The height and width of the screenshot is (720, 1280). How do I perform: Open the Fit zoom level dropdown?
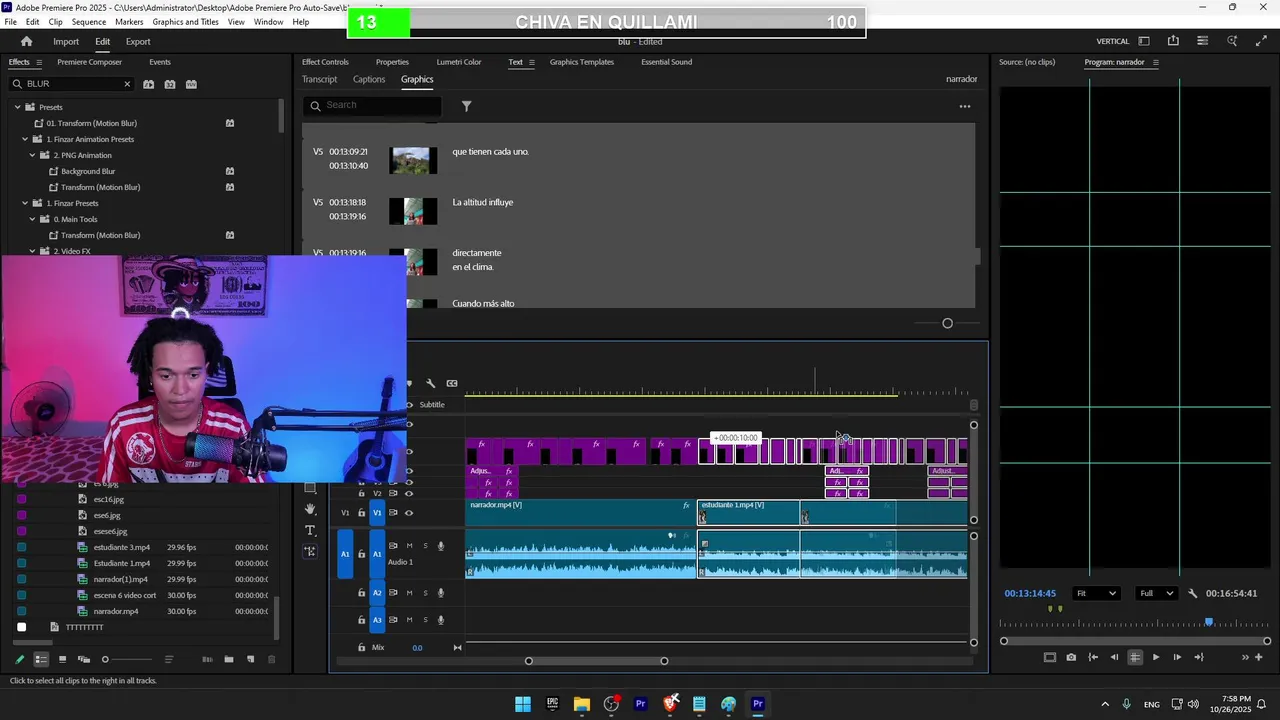pyautogui.click(x=1096, y=593)
